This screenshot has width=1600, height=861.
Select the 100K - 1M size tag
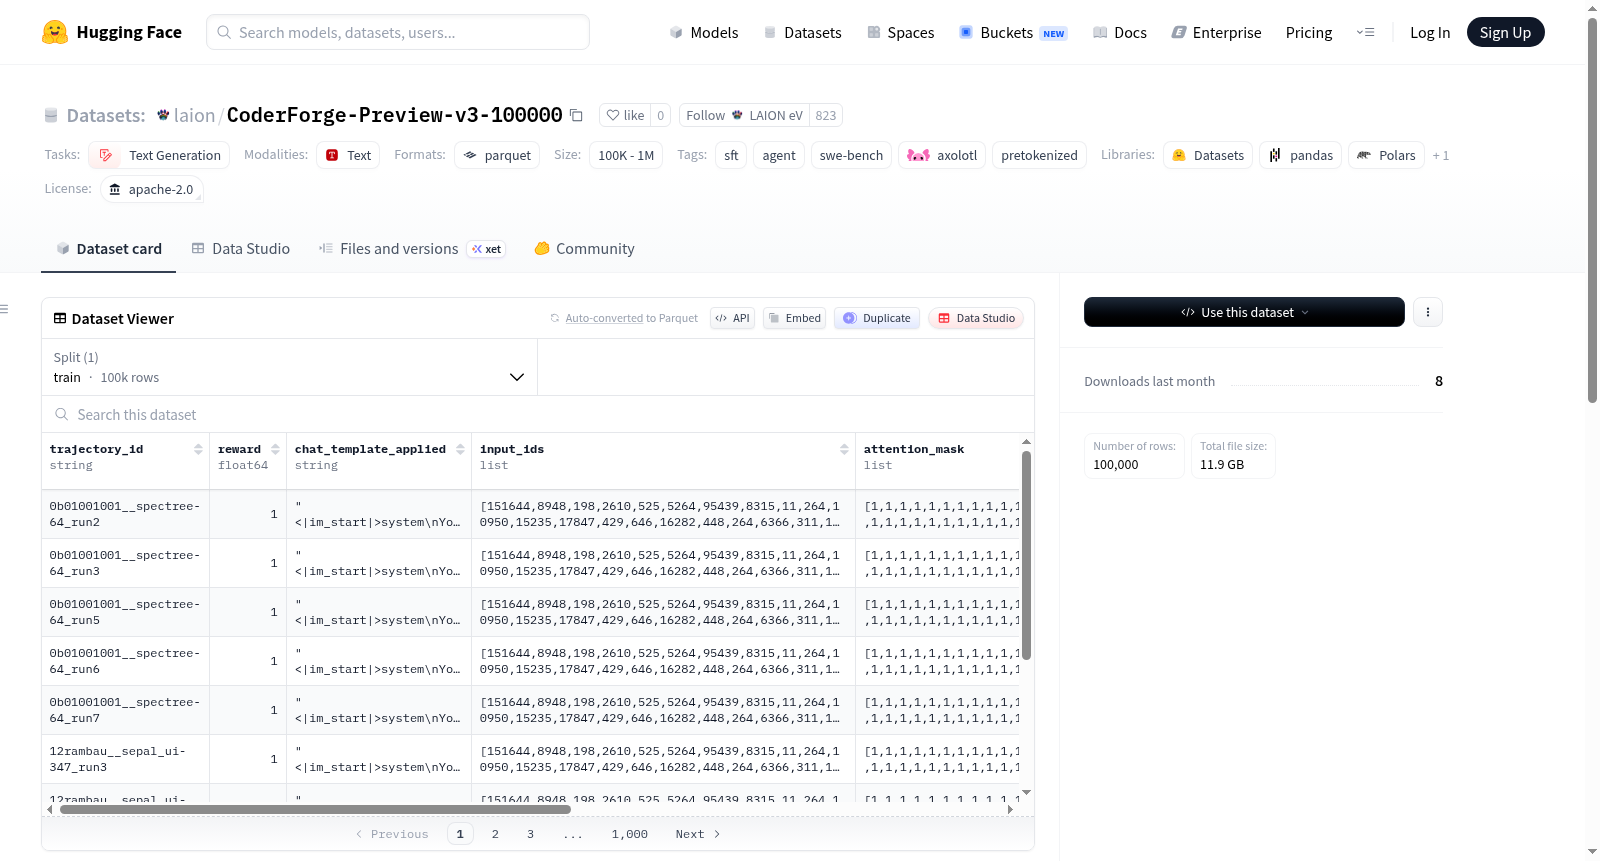(x=626, y=155)
